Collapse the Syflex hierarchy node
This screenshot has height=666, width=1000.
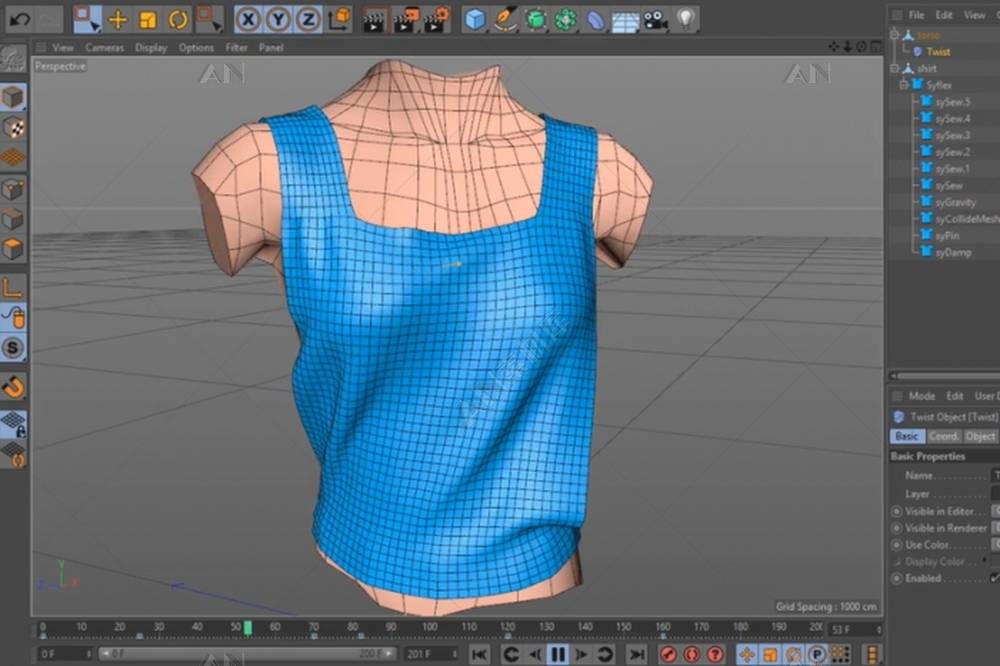[904, 85]
